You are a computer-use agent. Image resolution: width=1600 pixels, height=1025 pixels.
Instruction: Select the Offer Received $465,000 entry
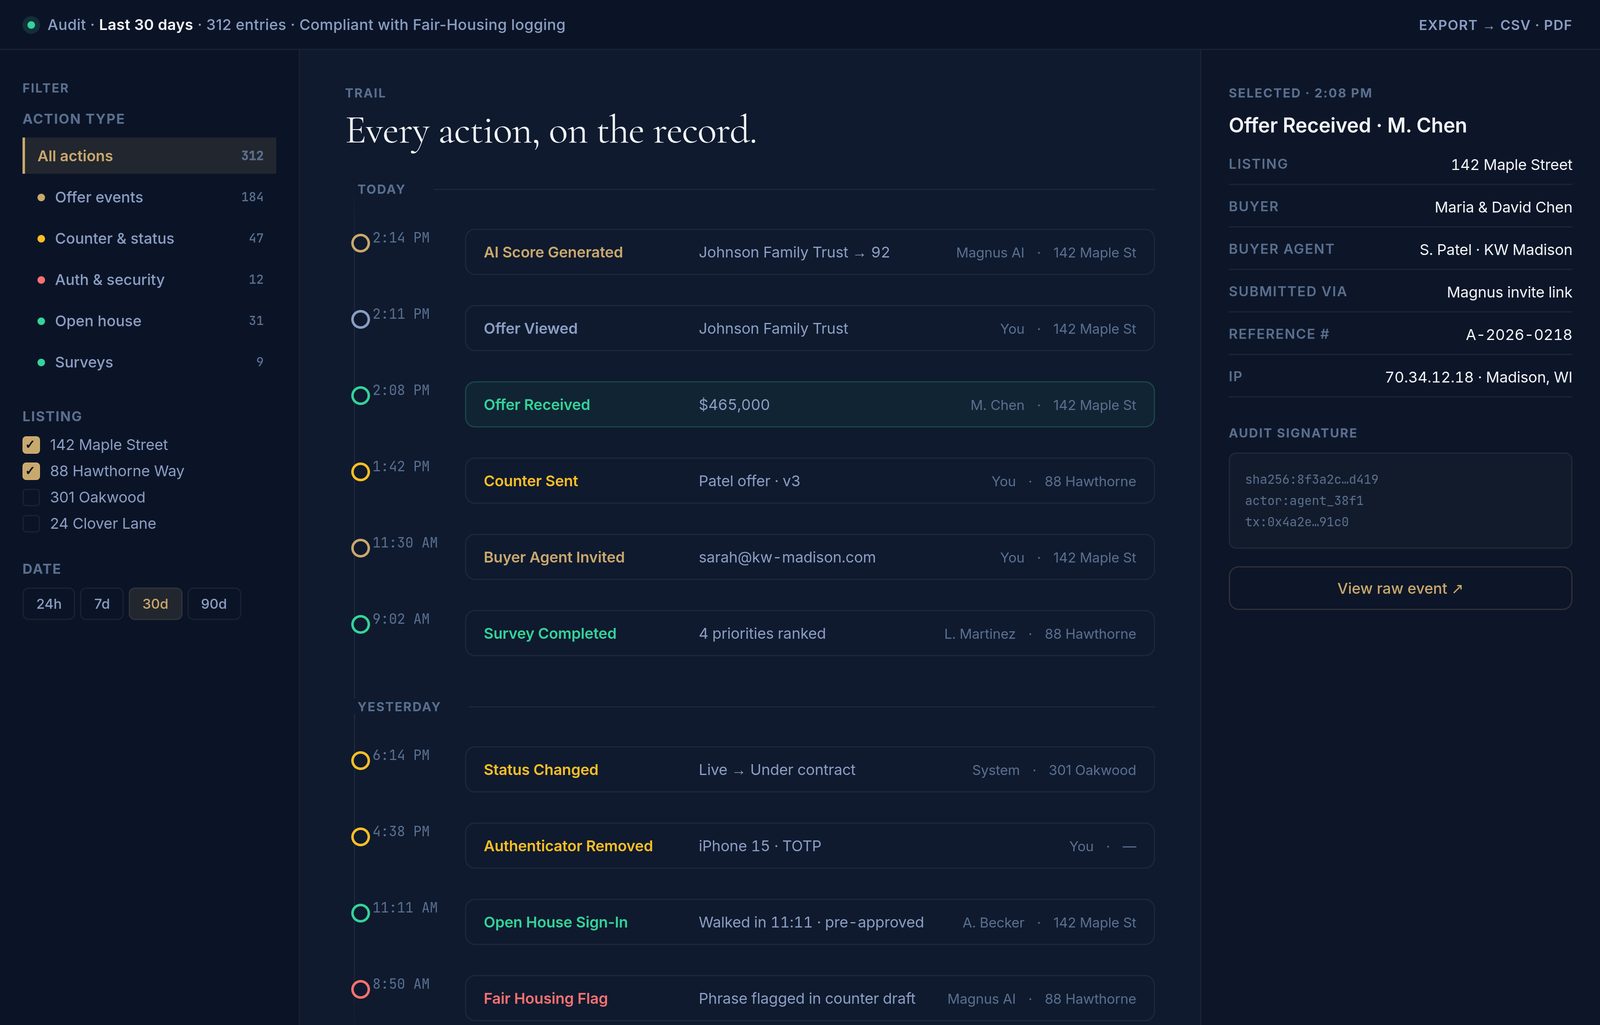click(x=810, y=404)
